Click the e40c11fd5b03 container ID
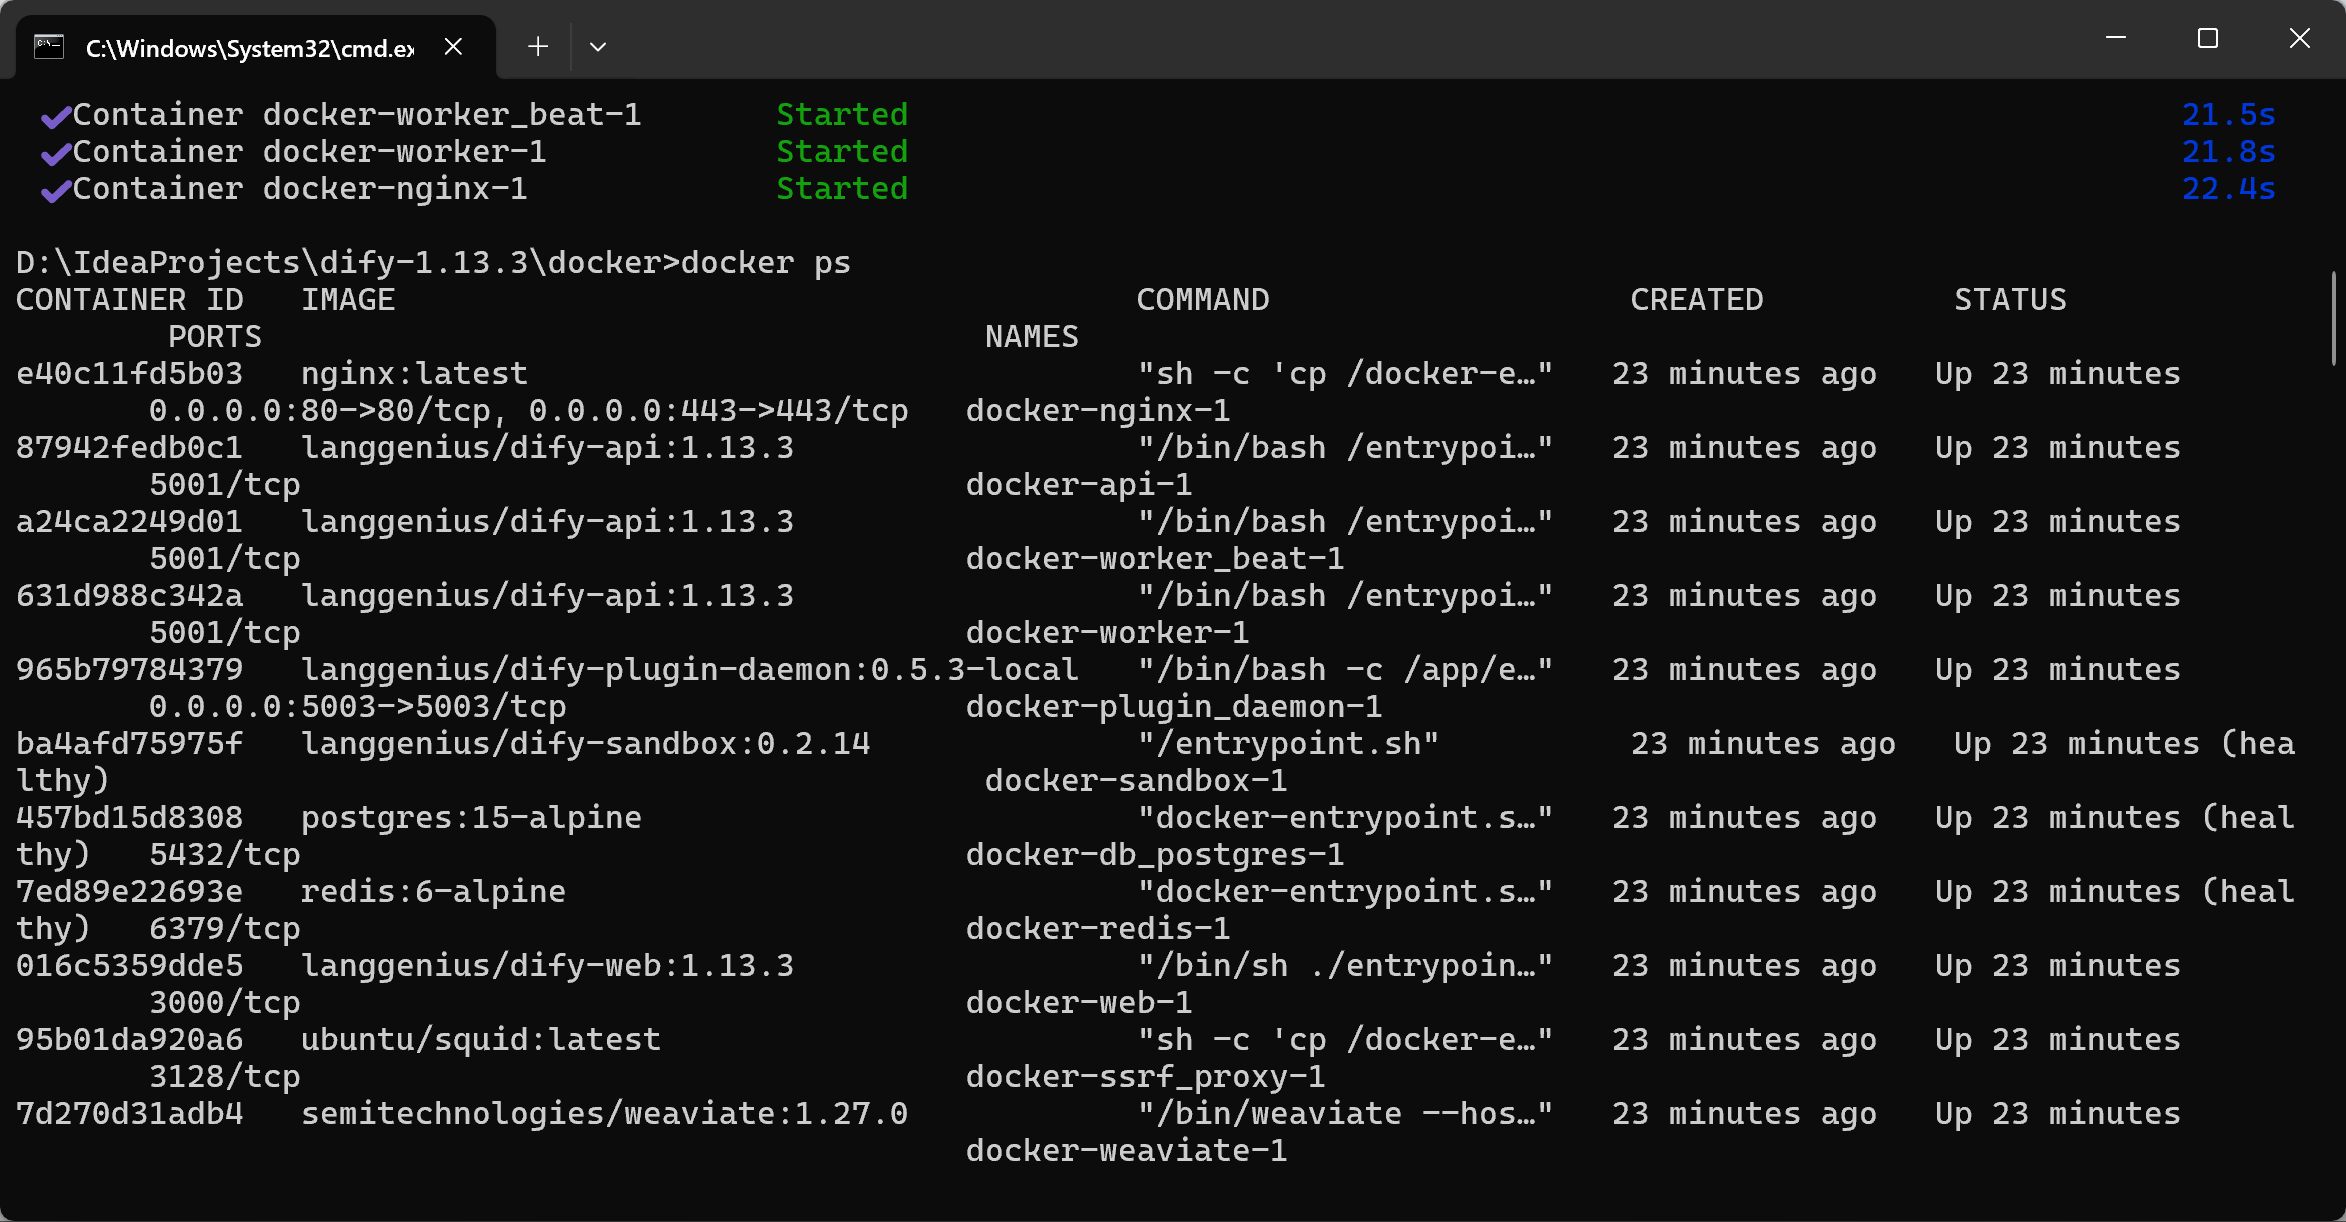 [130, 374]
